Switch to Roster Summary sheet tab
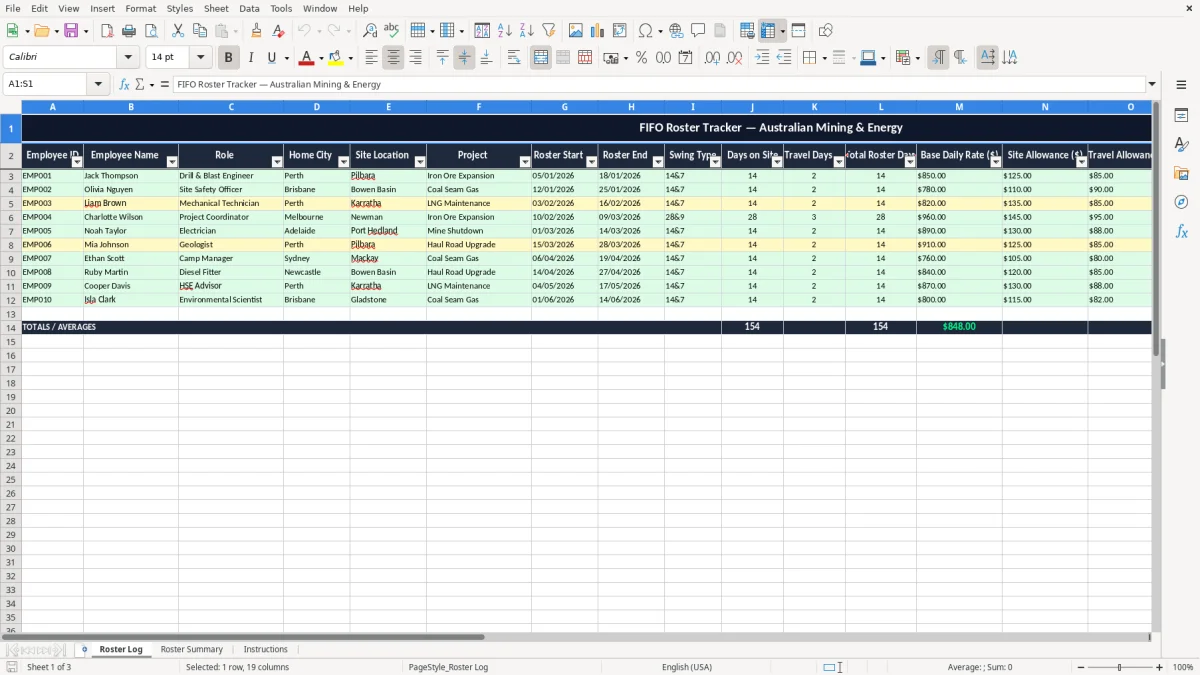This screenshot has height=675, width=1200. point(192,649)
